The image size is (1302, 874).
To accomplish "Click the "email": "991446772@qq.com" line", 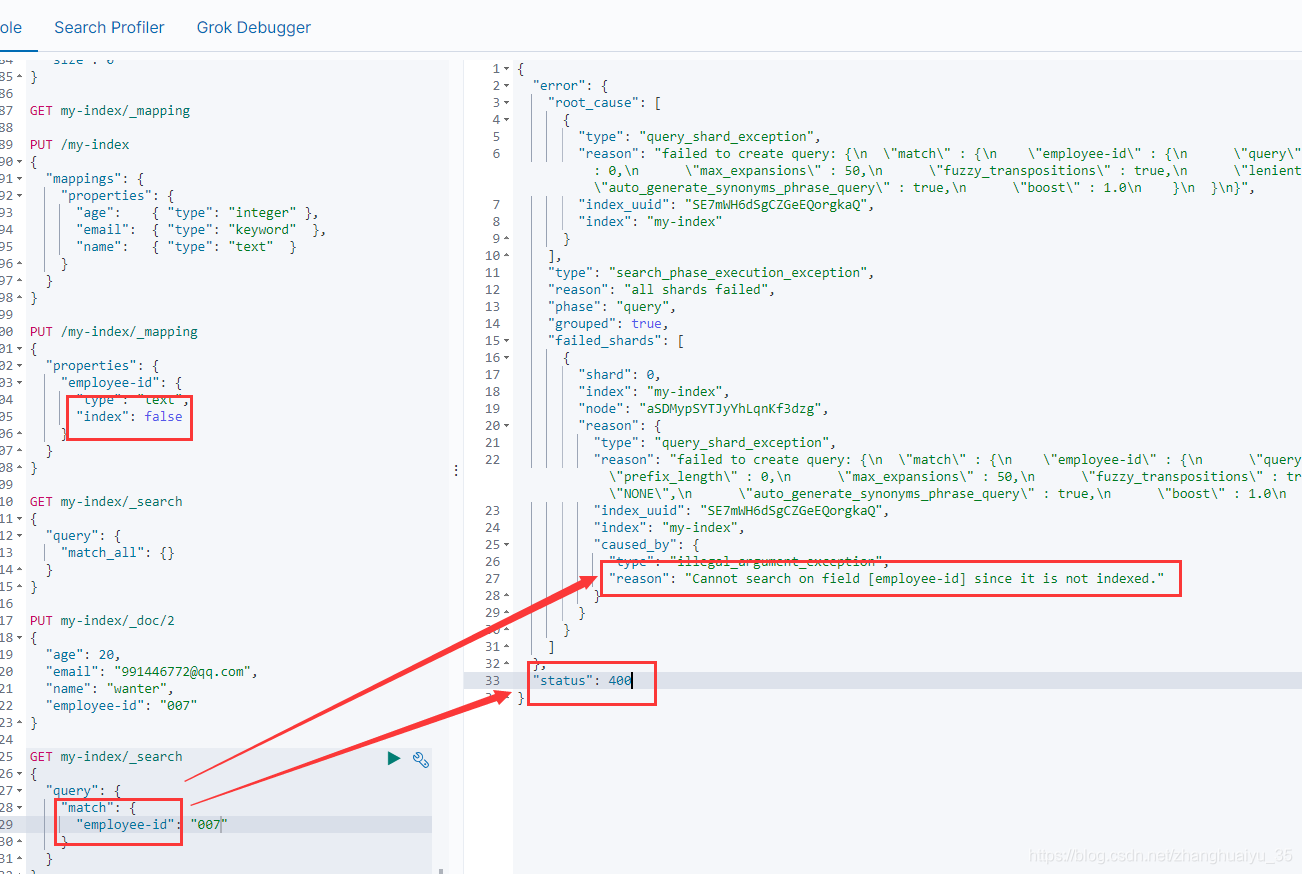I will tap(151, 671).
